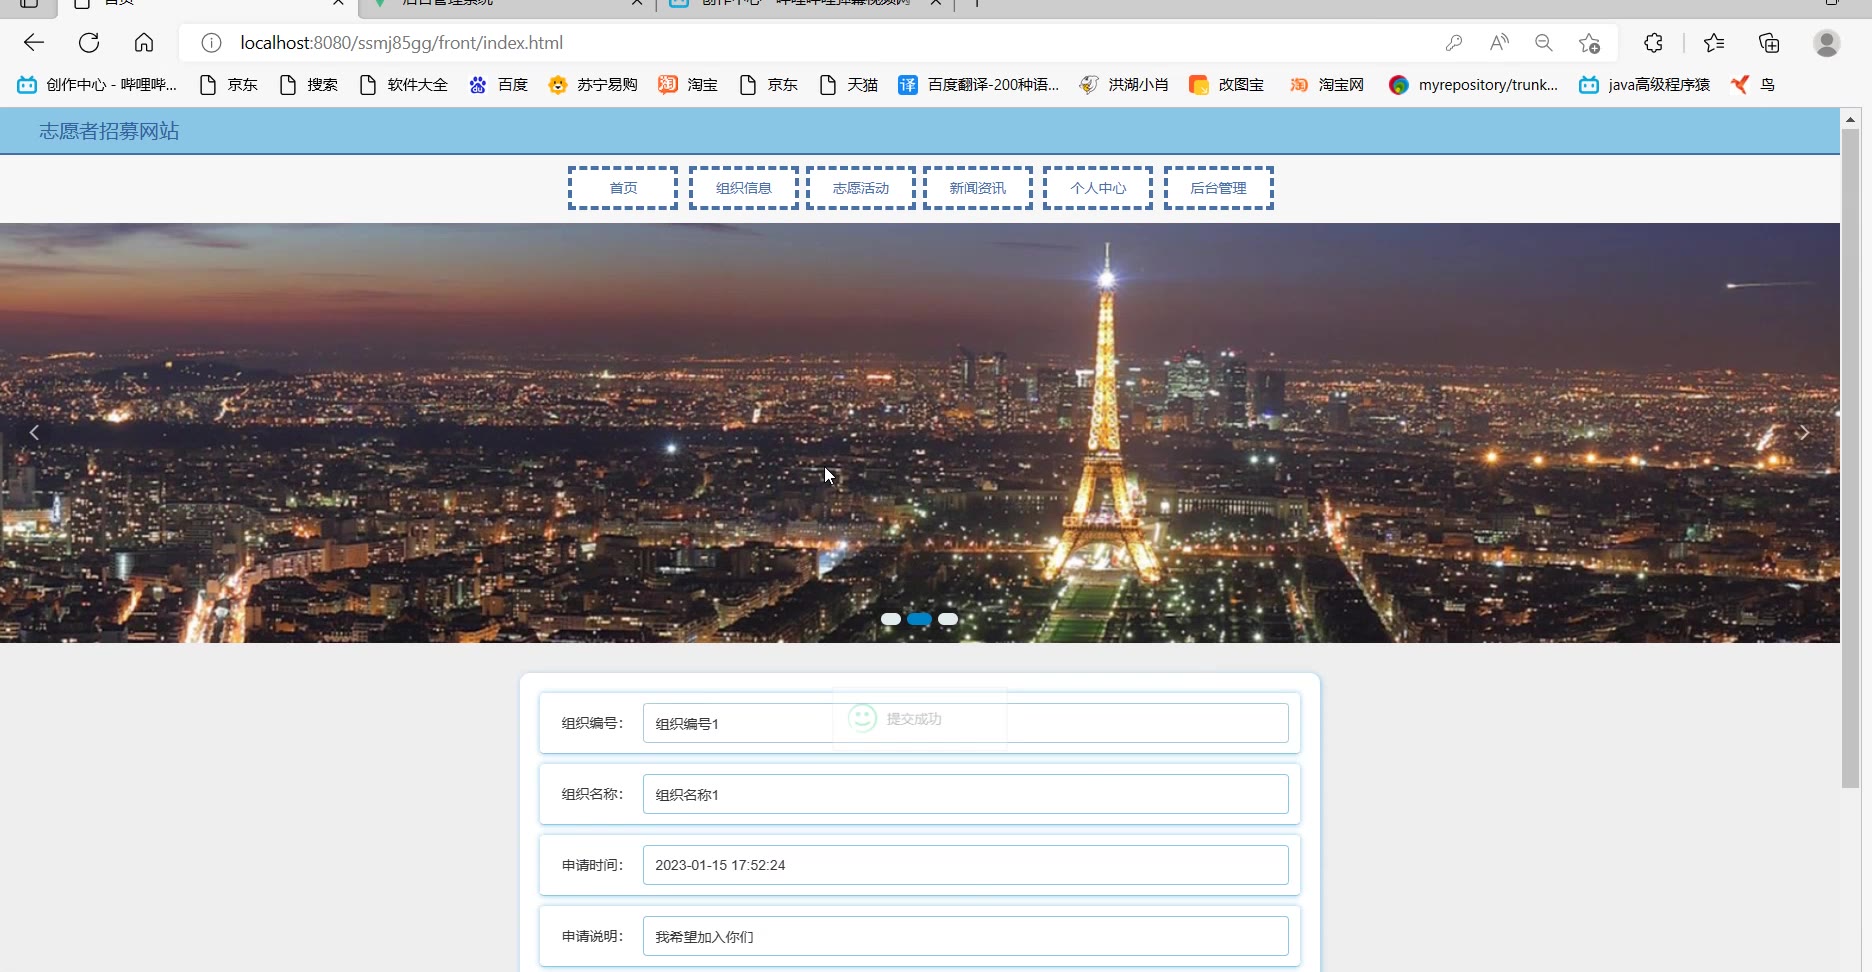
Task: Click the user profile avatar icon
Action: [1826, 43]
